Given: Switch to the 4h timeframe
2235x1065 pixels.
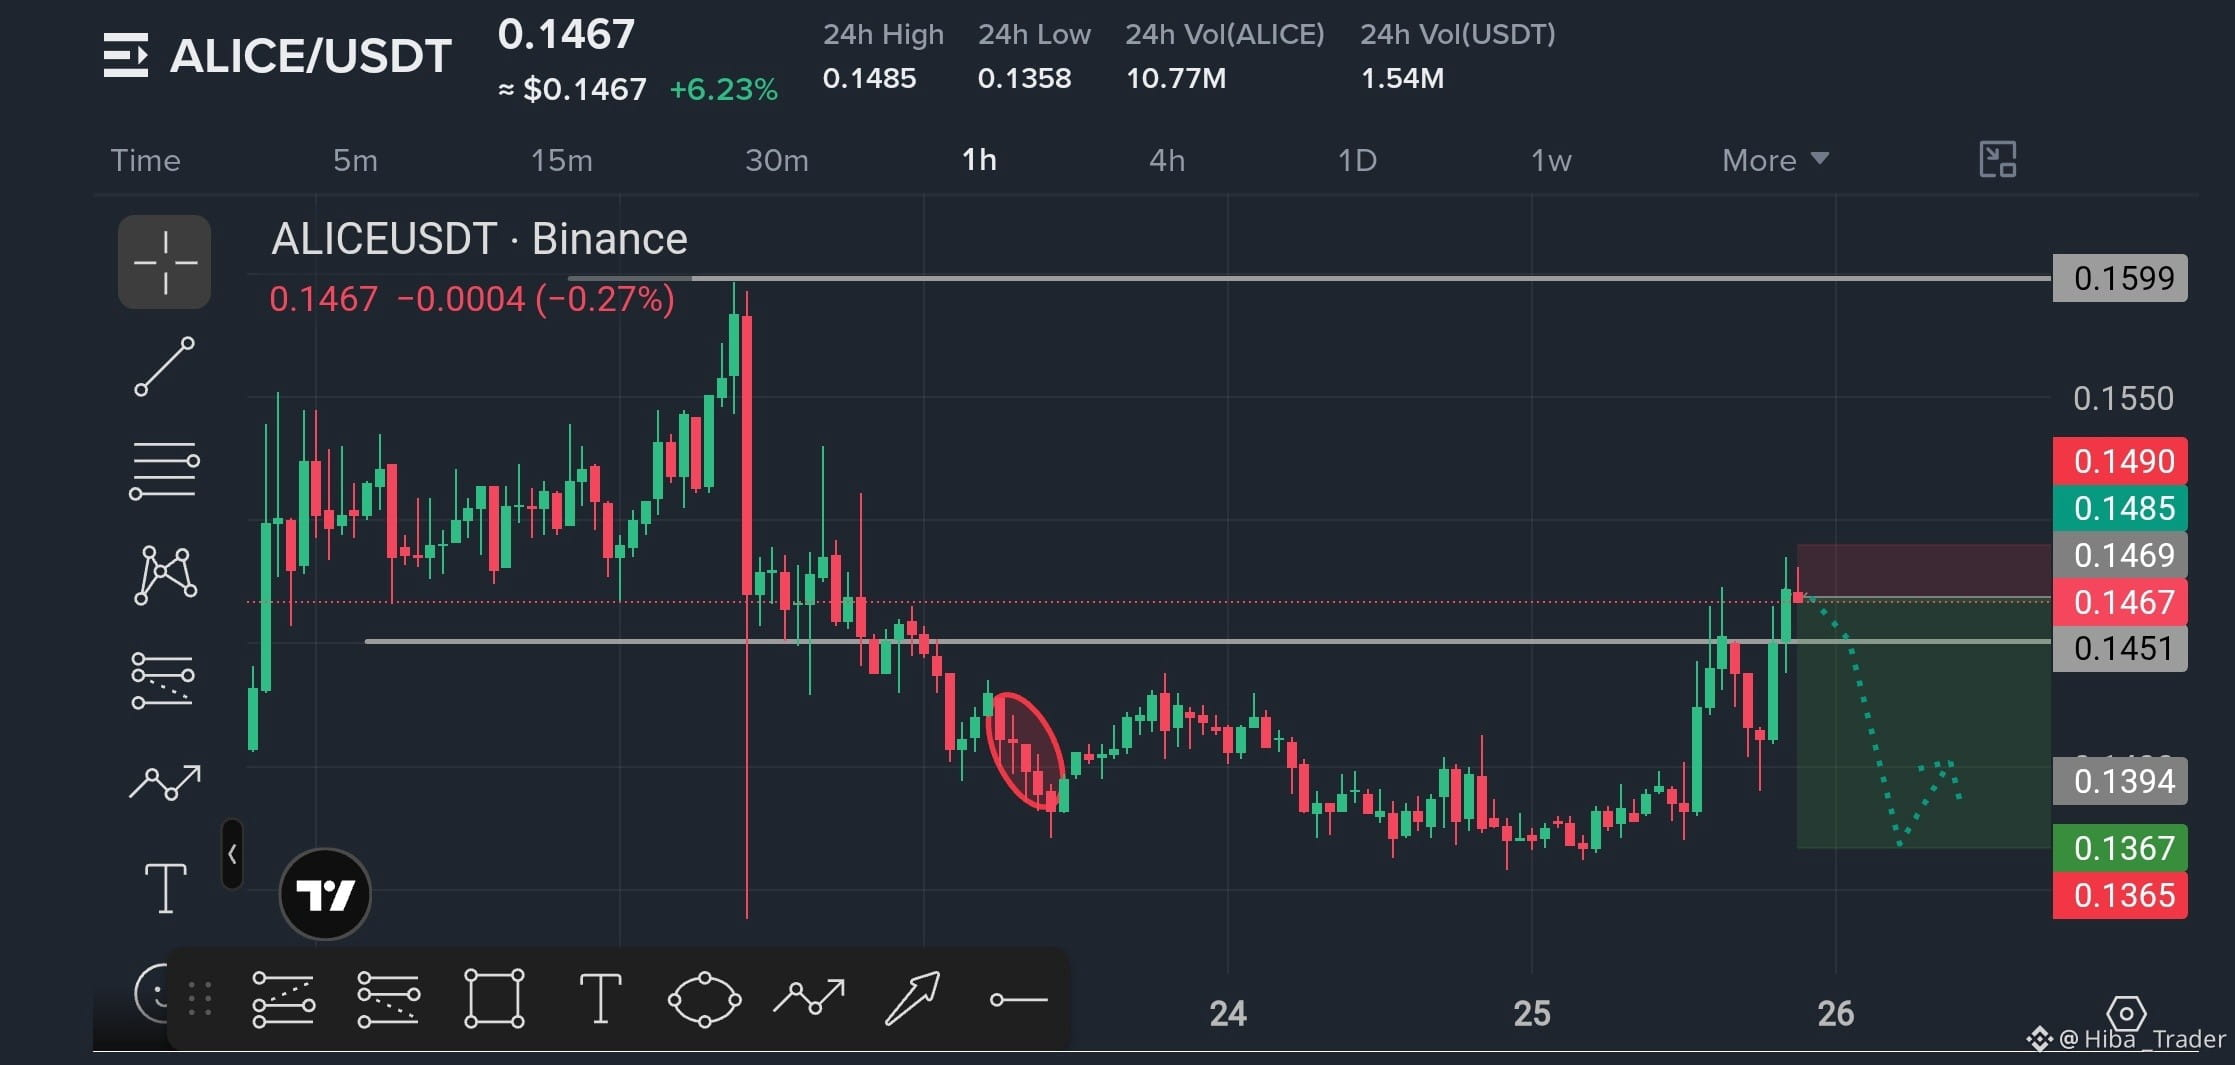Looking at the screenshot, I should pos(1167,160).
